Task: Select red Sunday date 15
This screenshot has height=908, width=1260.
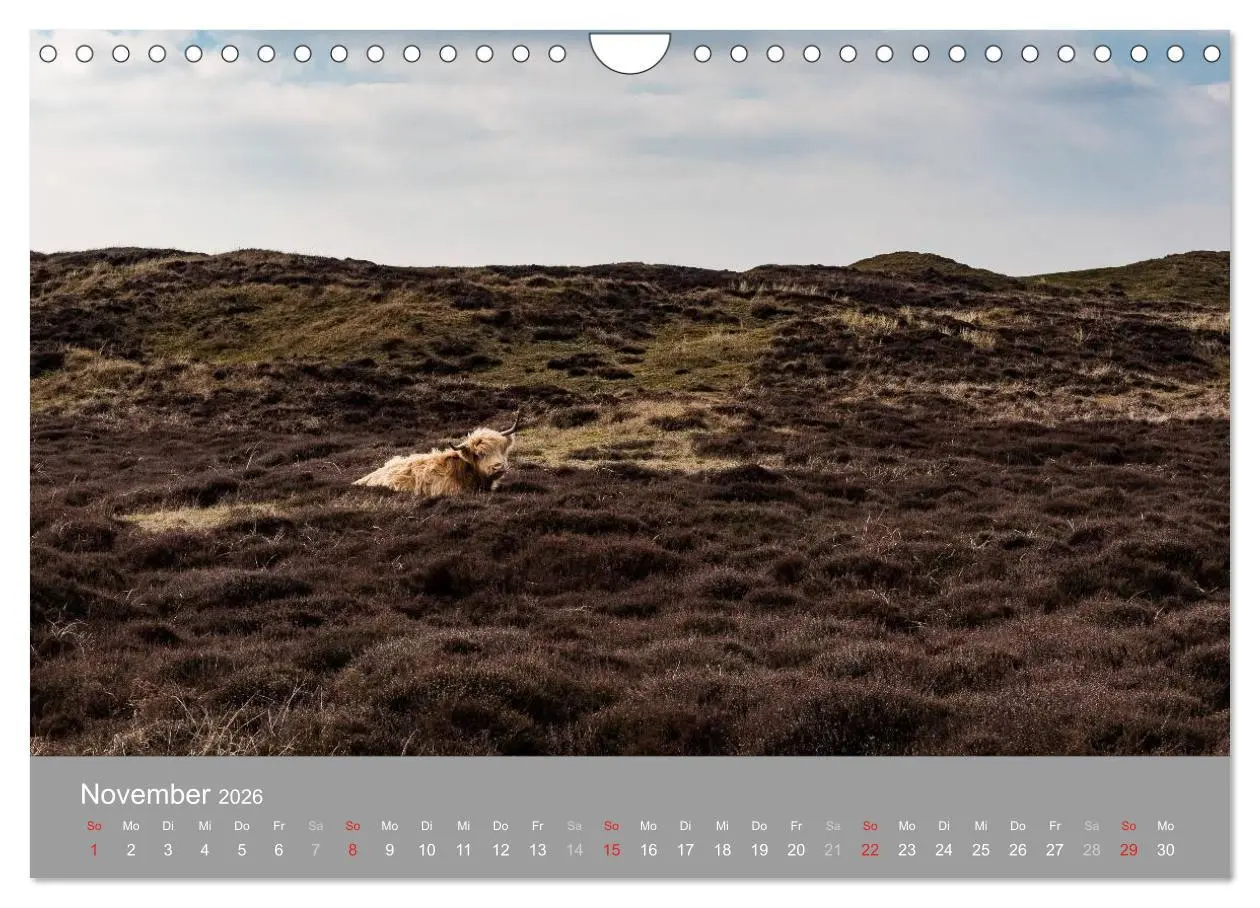Action: (x=612, y=850)
